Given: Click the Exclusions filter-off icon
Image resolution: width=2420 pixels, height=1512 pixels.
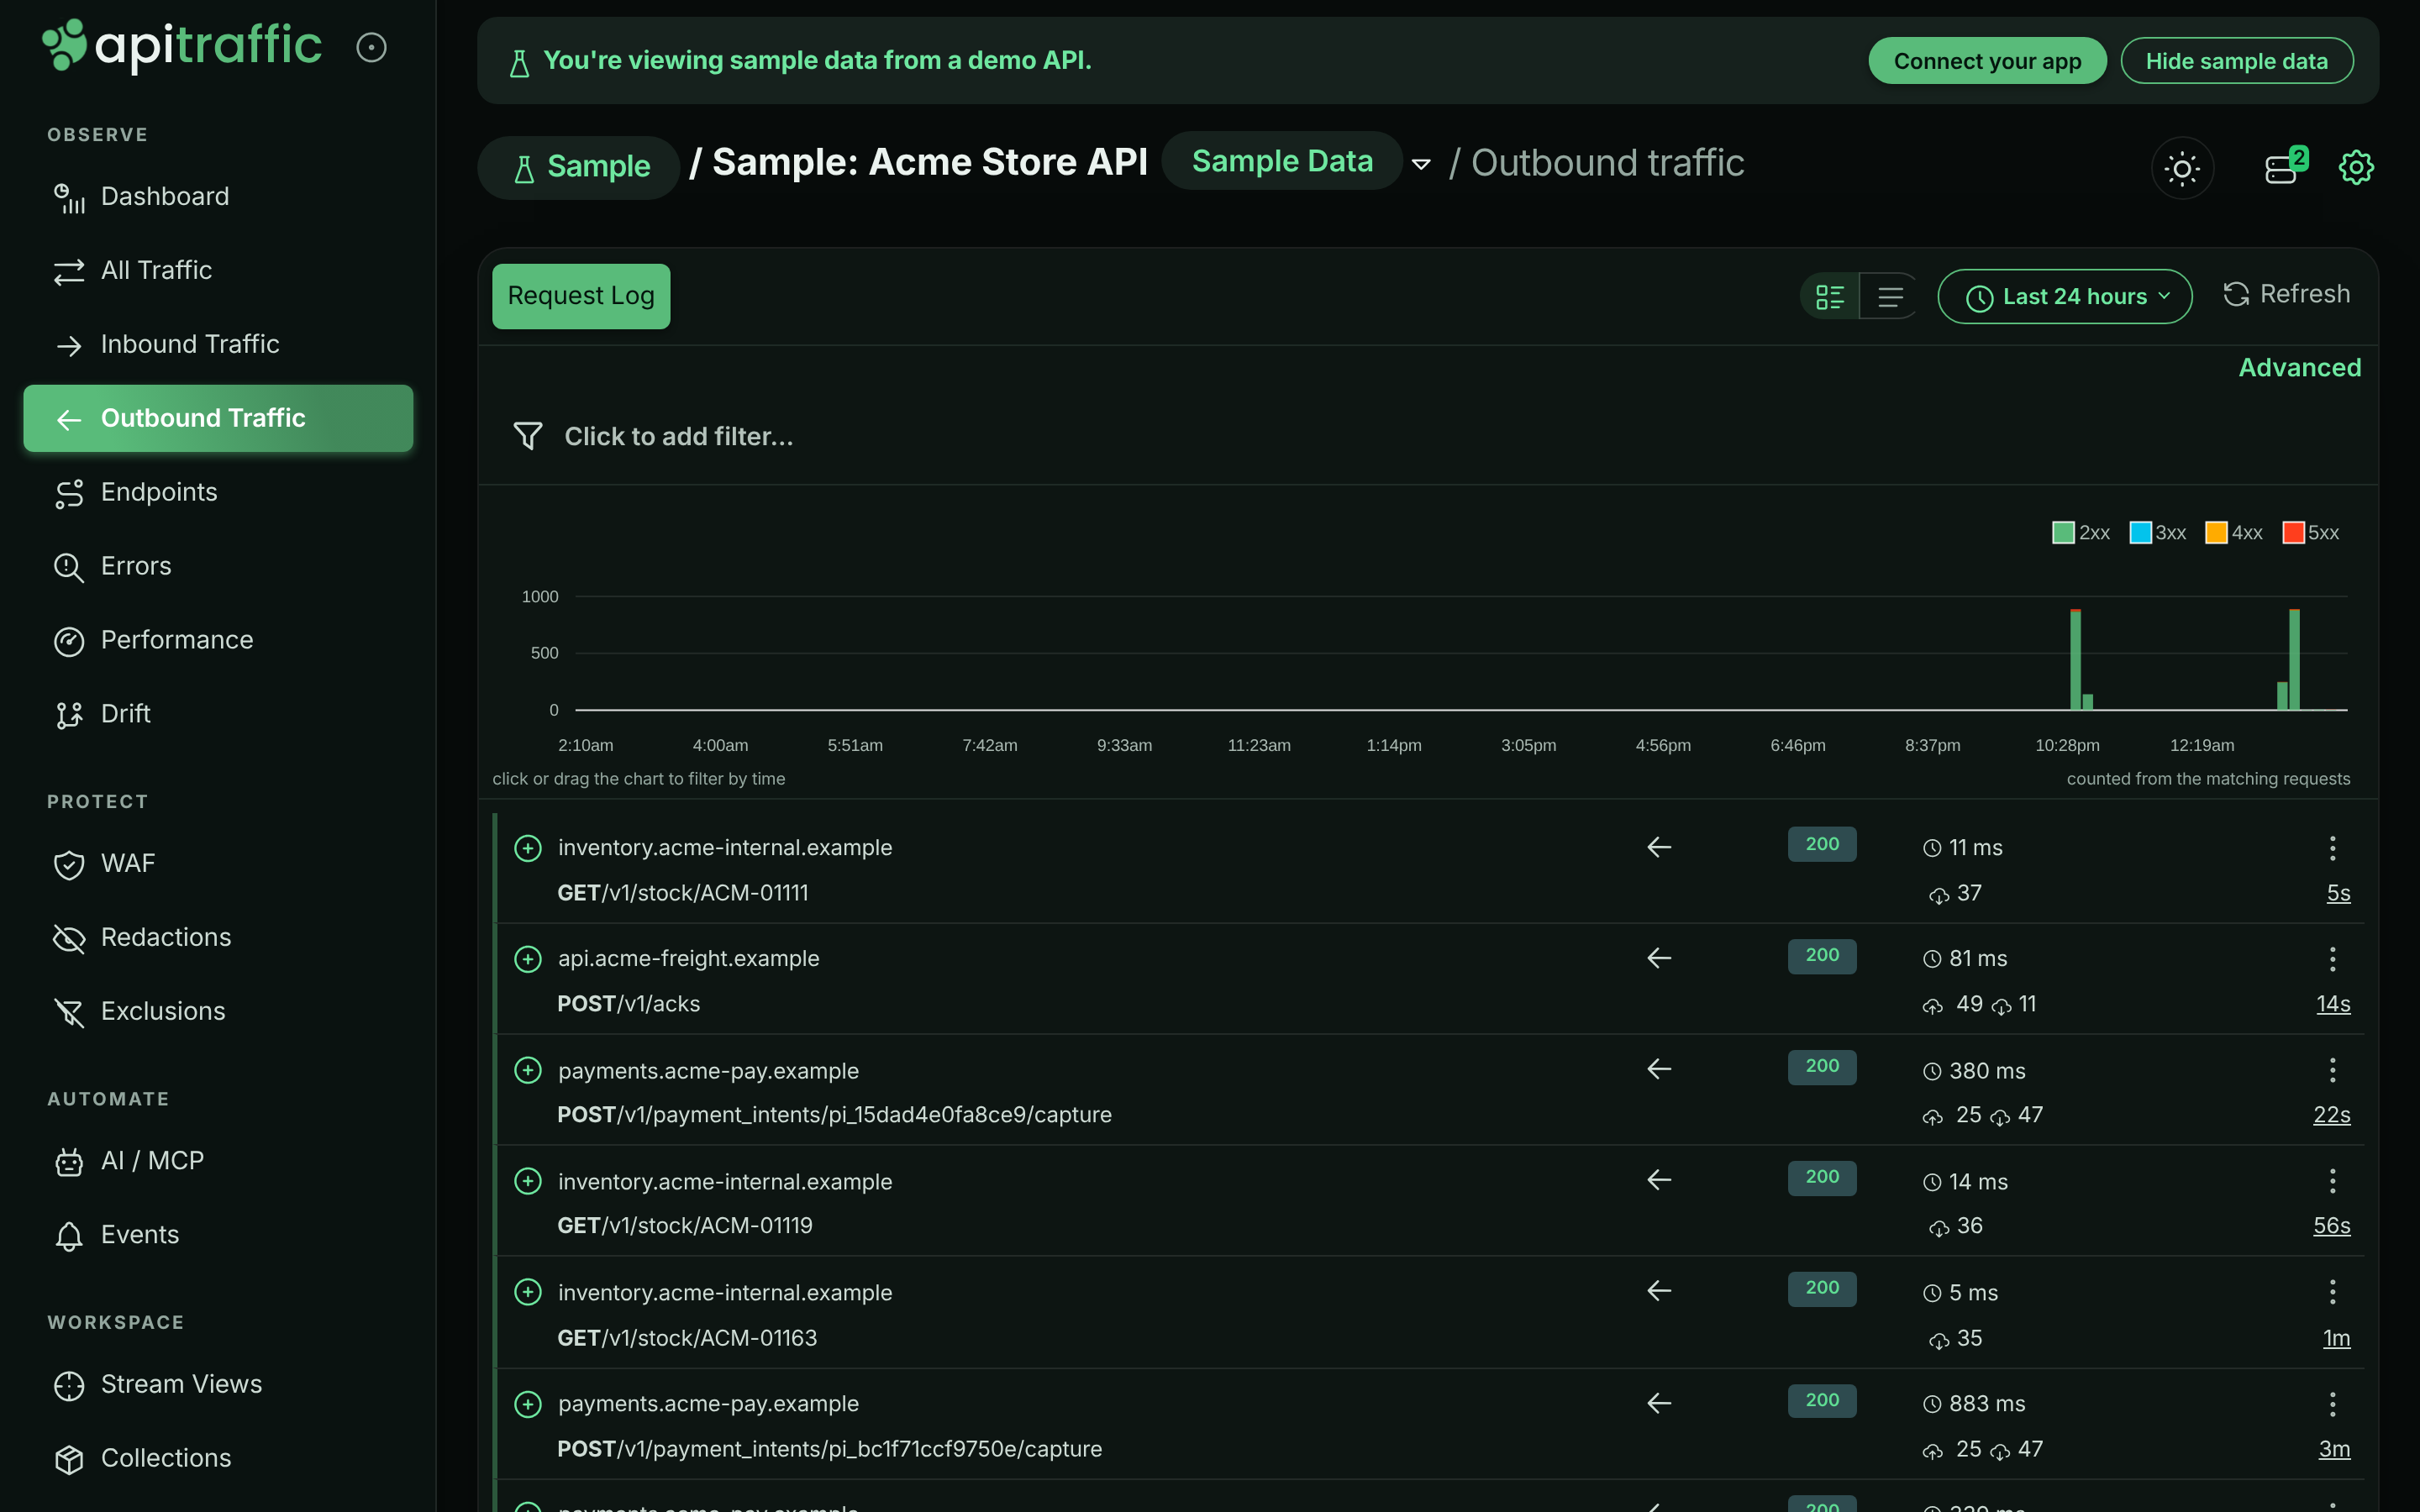Looking at the screenshot, I should [x=69, y=1012].
